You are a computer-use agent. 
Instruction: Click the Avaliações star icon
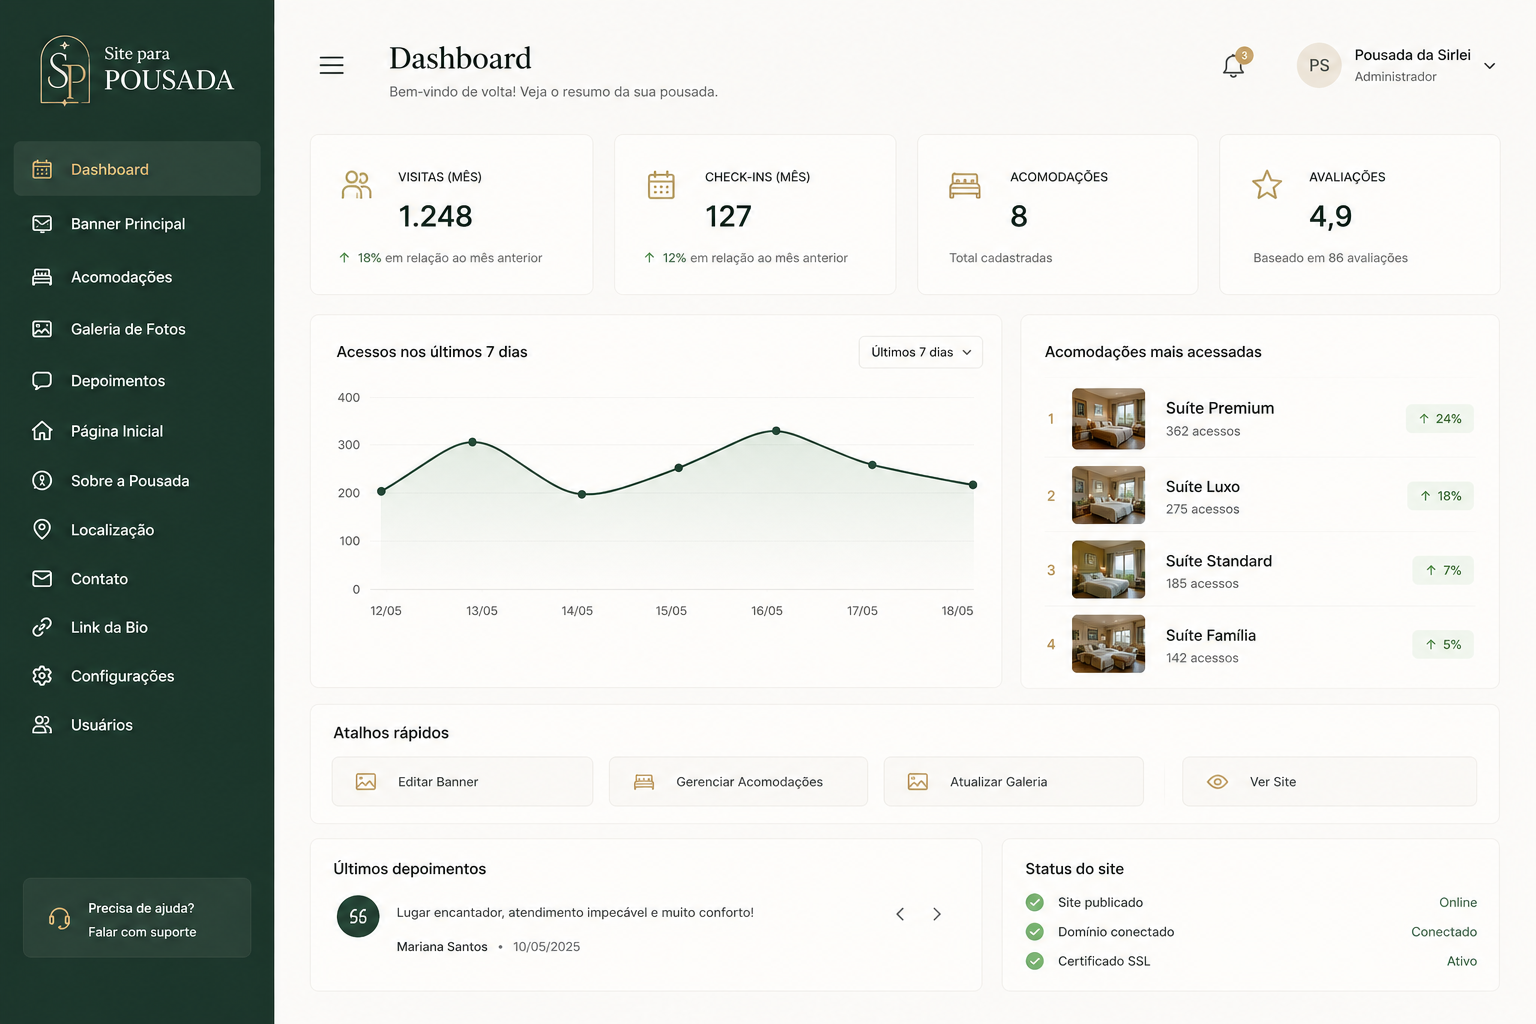click(1267, 185)
